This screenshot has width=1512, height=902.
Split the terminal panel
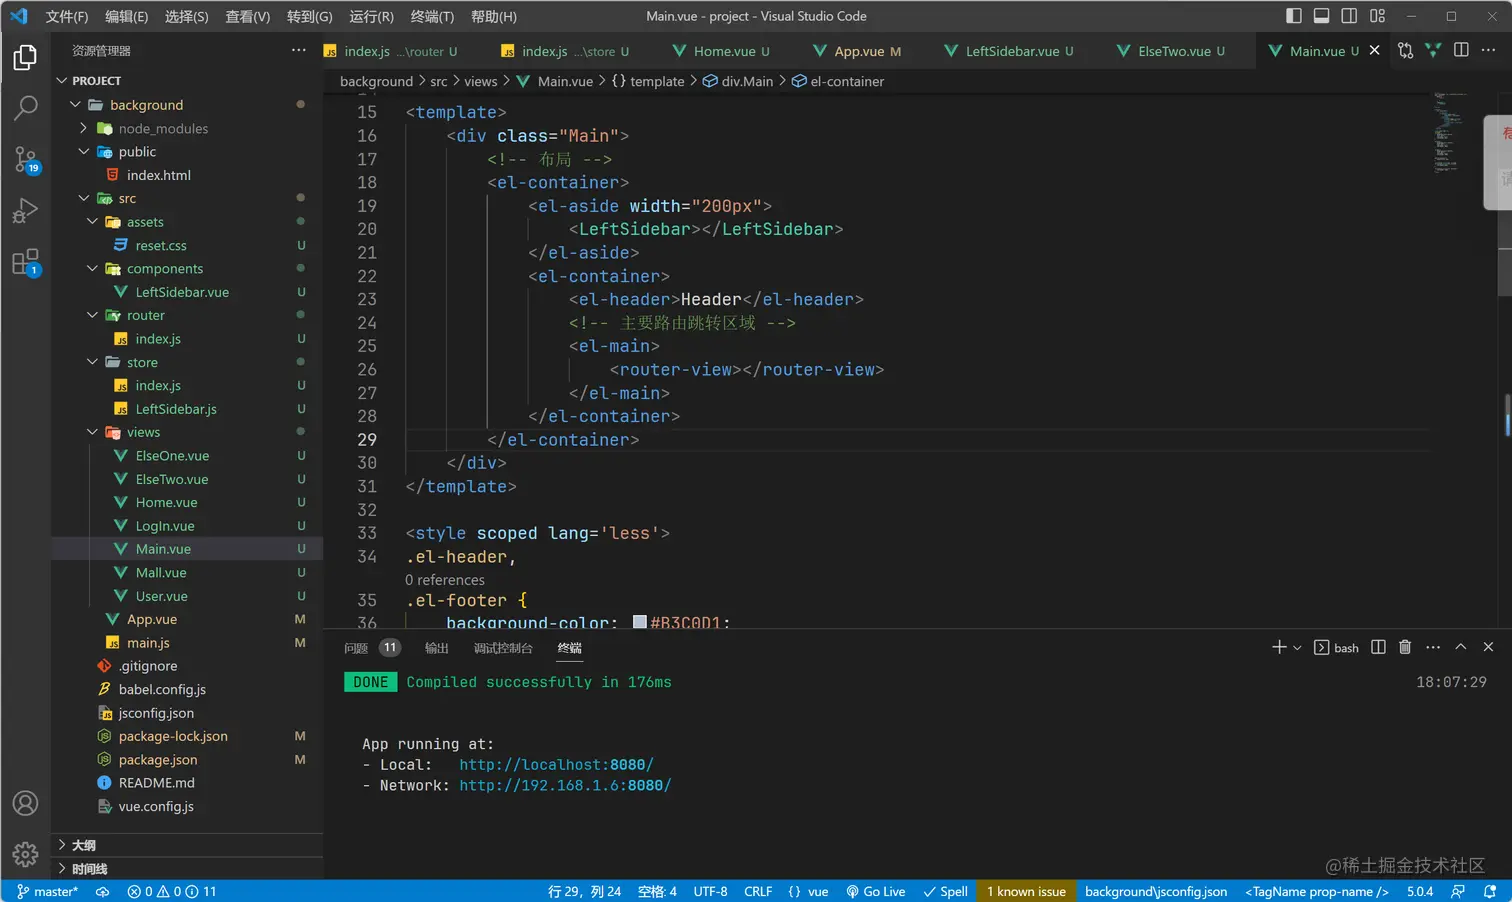(x=1378, y=647)
